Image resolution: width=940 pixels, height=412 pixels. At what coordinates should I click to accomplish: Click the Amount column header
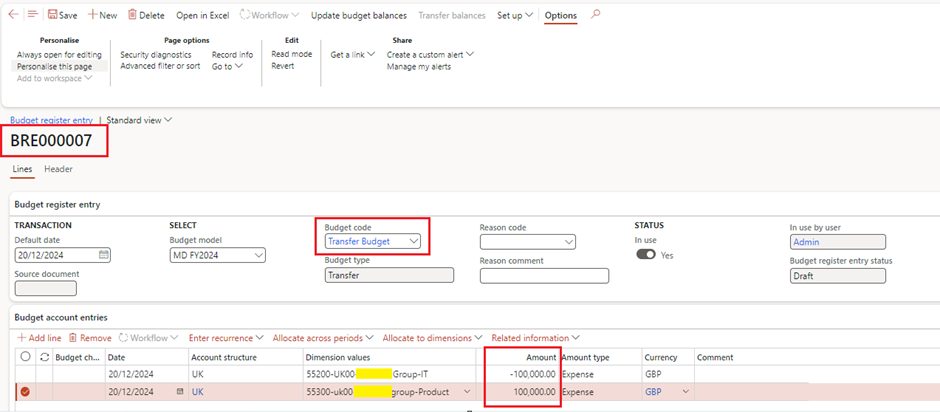coord(541,357)
